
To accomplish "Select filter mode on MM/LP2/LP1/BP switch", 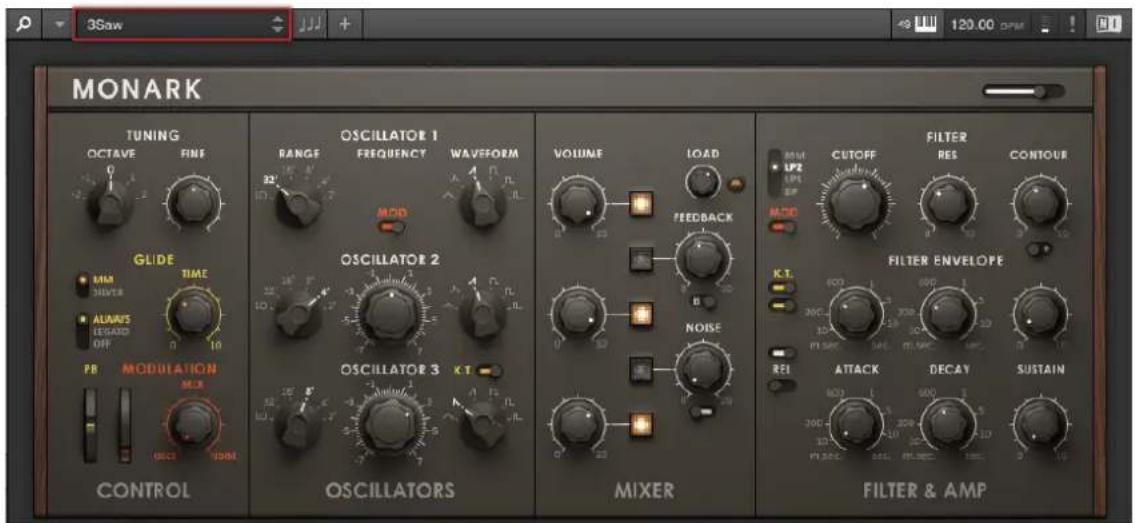I will pos(777,174).
